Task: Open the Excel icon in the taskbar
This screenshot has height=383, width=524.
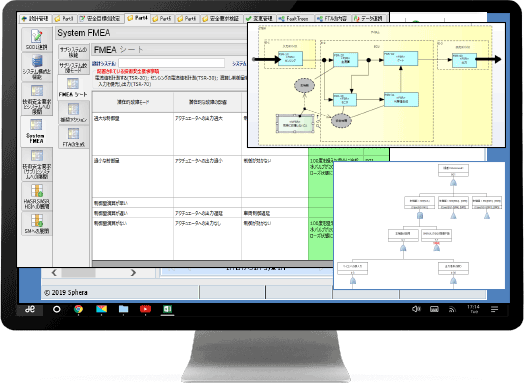Action: coord(167,309)
